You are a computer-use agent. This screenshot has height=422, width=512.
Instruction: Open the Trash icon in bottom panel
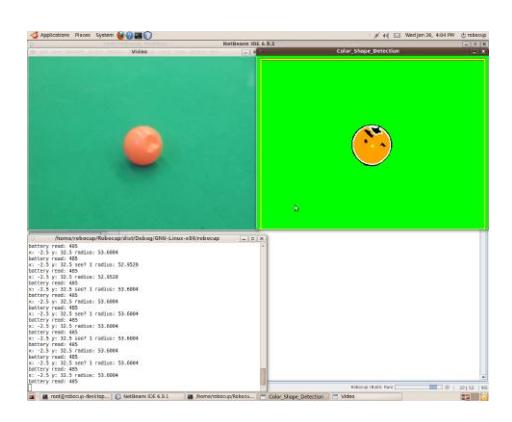[x=484, y=397]
